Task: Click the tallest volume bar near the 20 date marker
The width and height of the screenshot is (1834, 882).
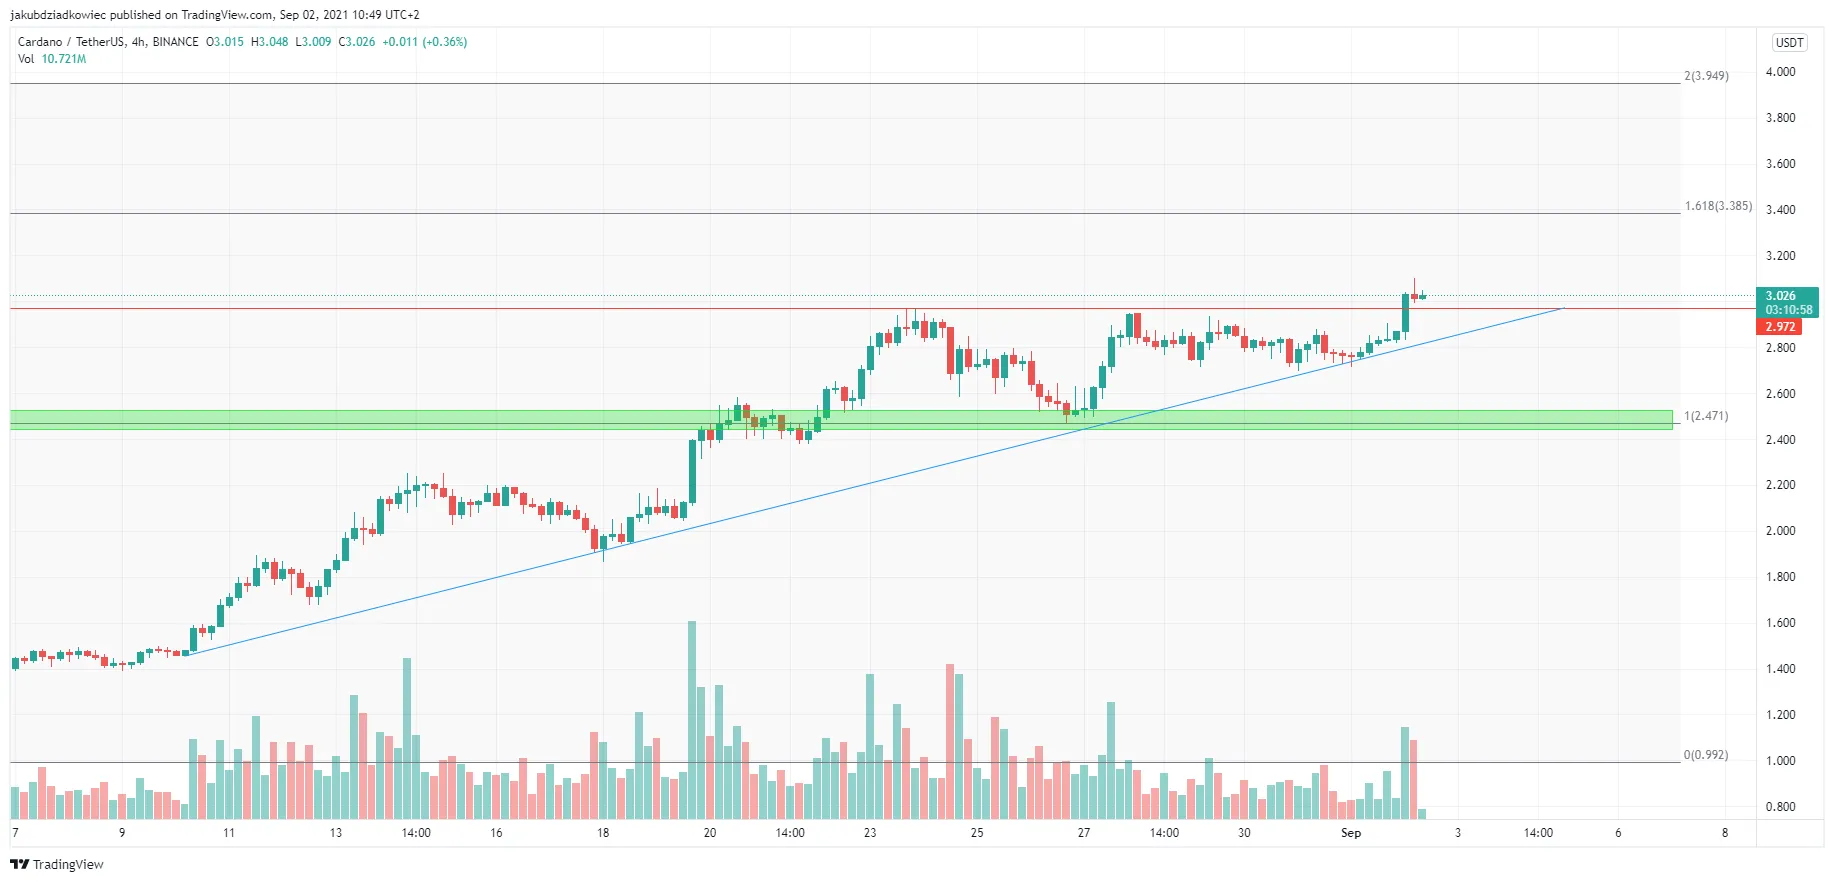Action: (x=692, y=720)
